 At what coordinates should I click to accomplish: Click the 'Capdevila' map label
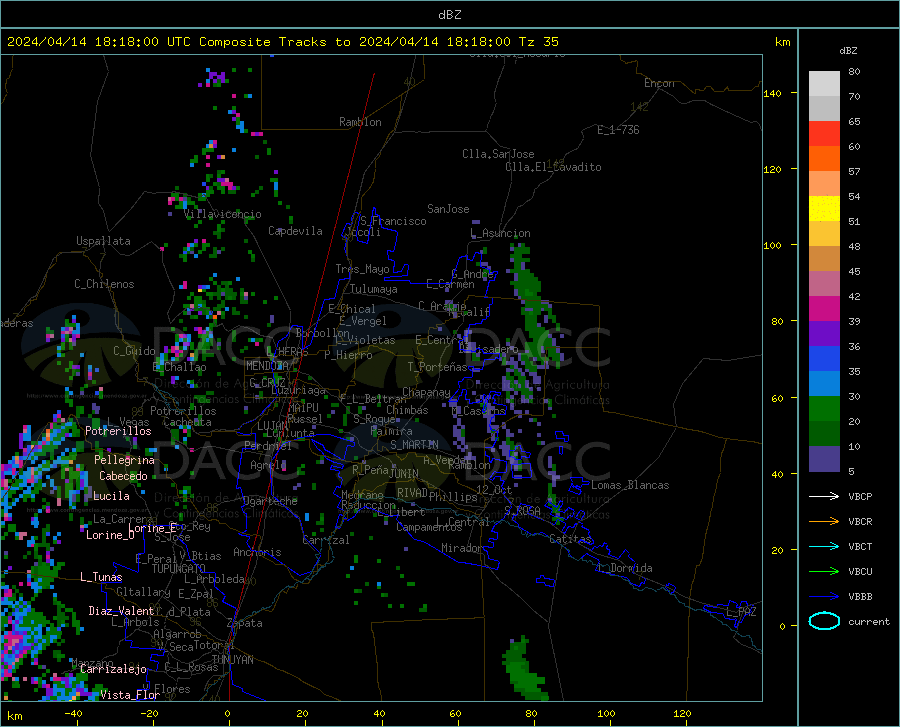click(295, 231)
